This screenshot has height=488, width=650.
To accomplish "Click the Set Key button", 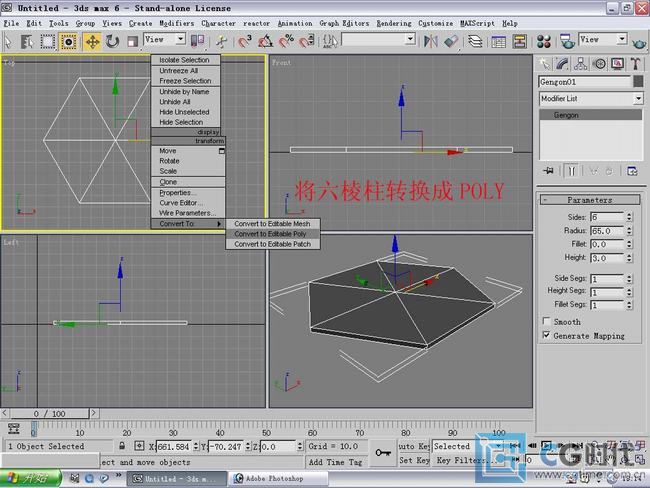I will [x=414, y=460].
